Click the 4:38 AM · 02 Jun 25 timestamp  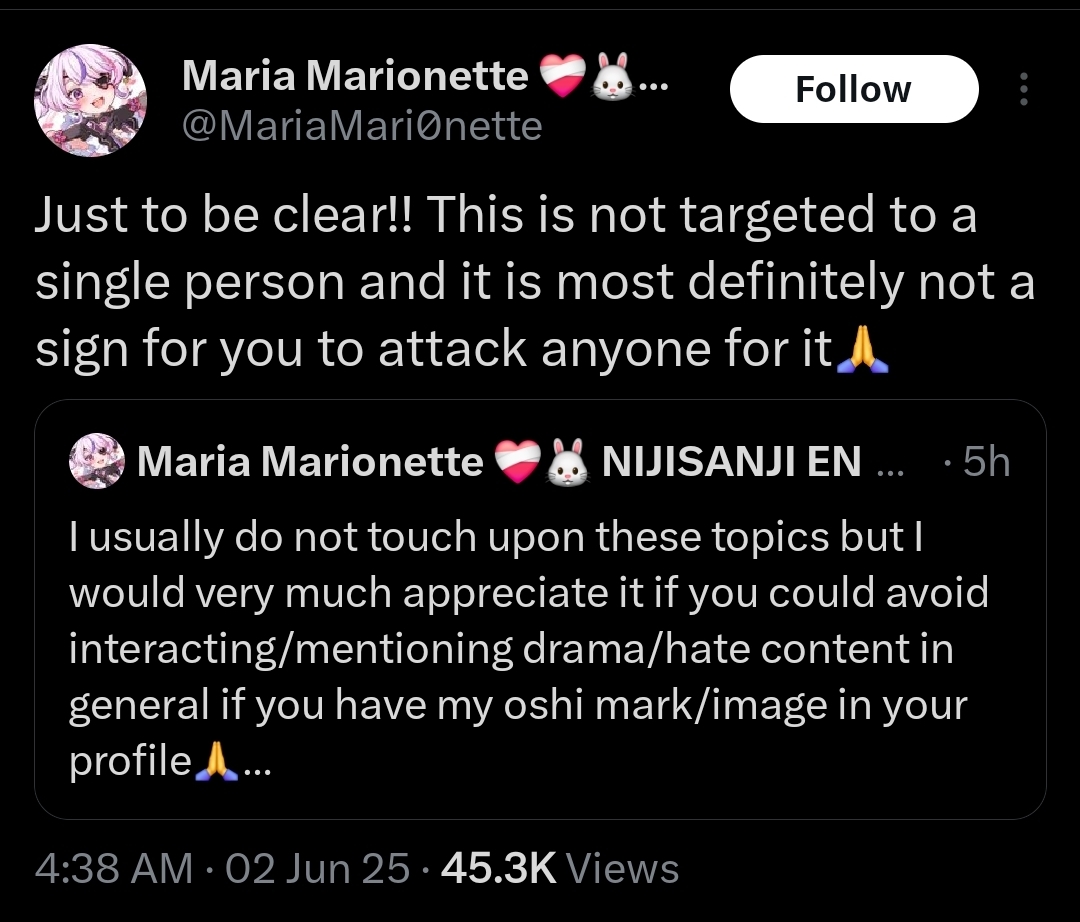pyautogui.click(x=221, y=868)
